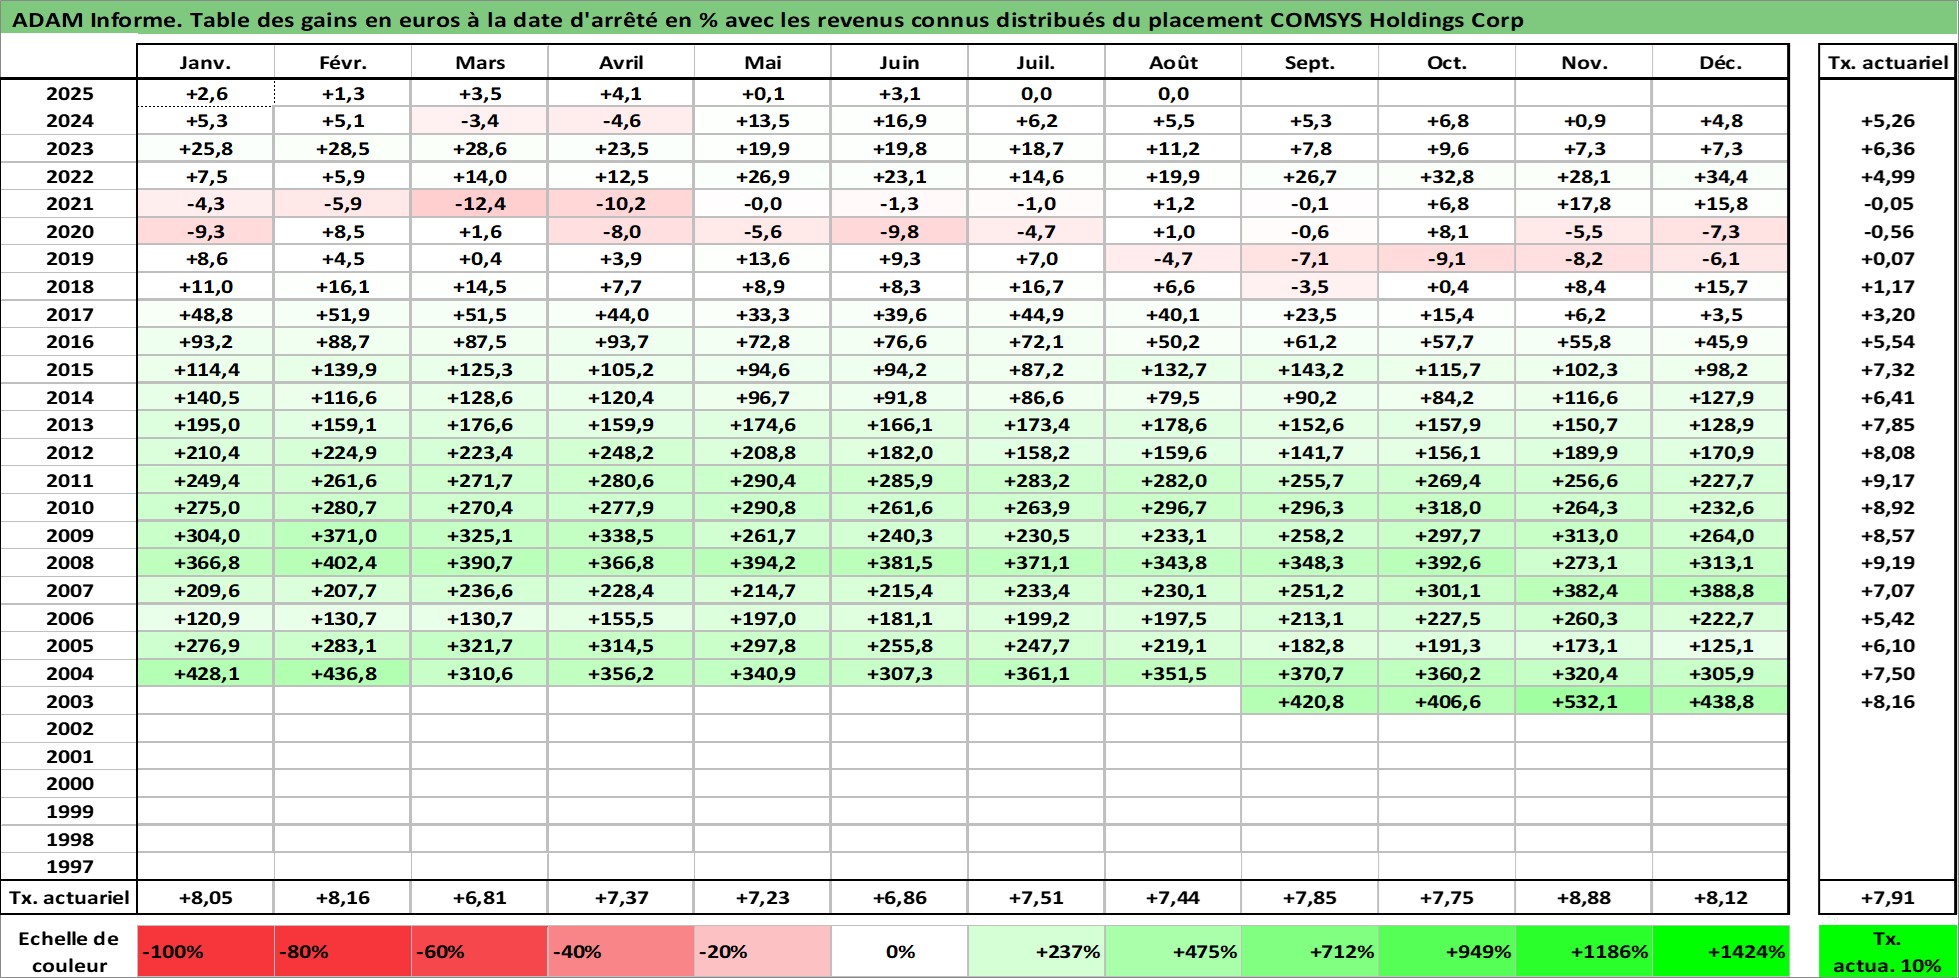Select the 2008 February cell '+402,4'

pyautogui.click(x=343, y=562)
